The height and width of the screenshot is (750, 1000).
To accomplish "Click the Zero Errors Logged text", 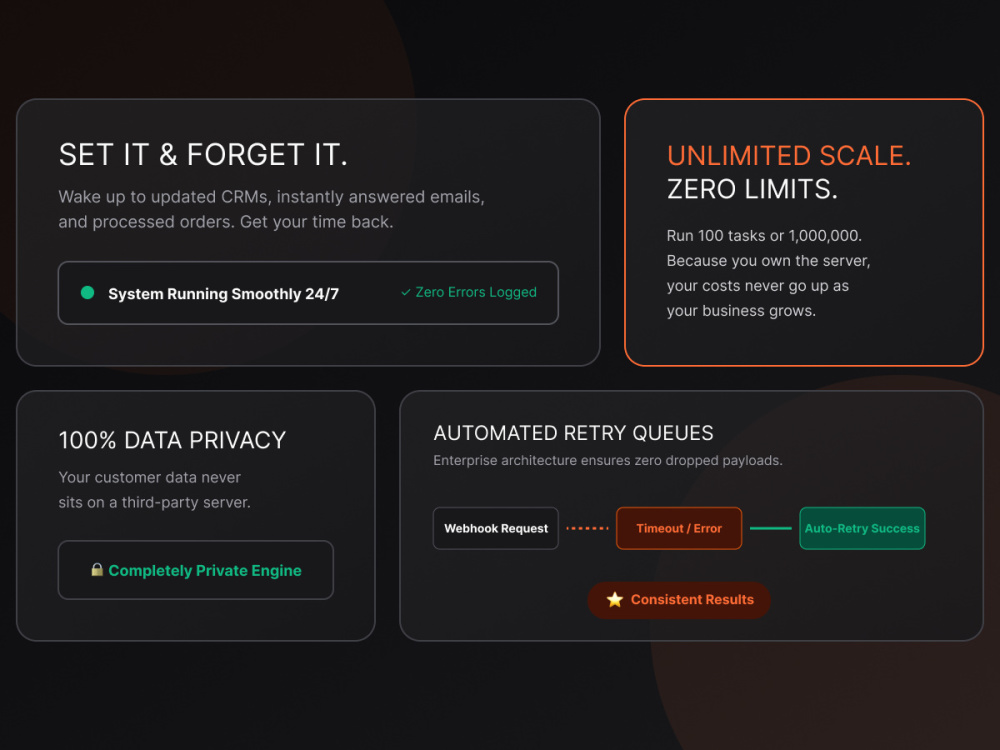I will tap(476, 292).
